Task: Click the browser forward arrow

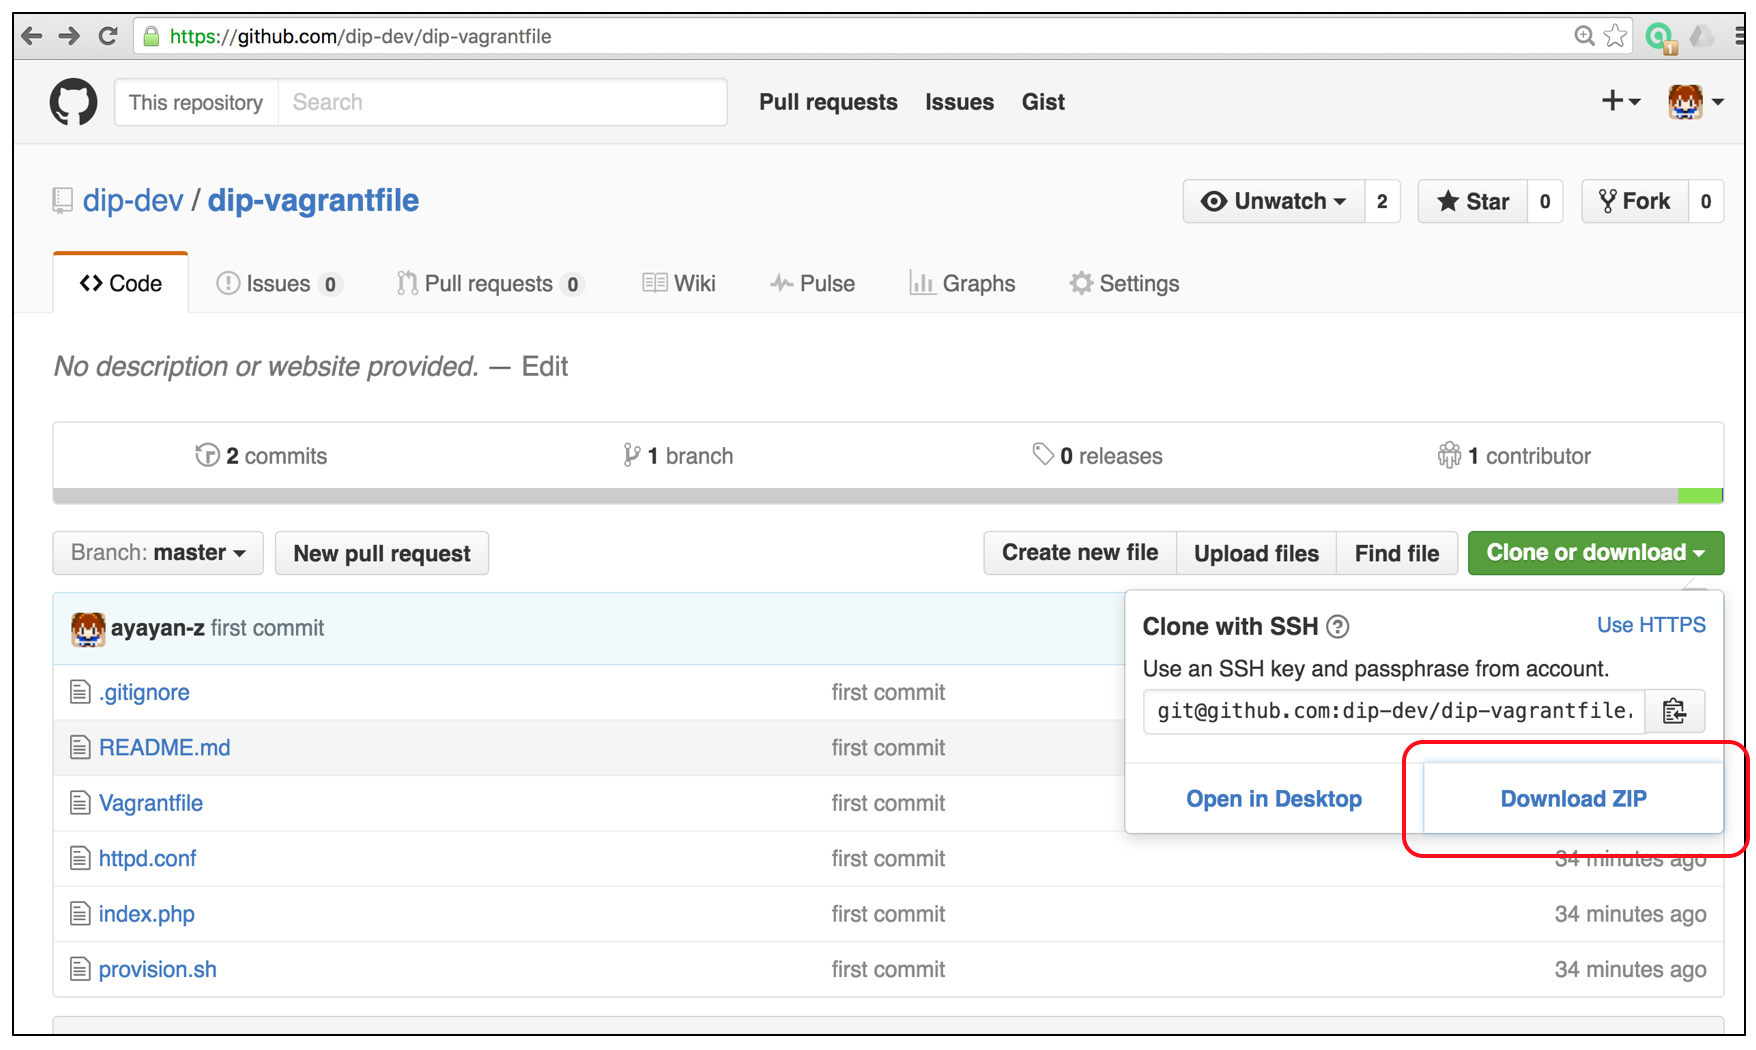Action: pos(69,36)
